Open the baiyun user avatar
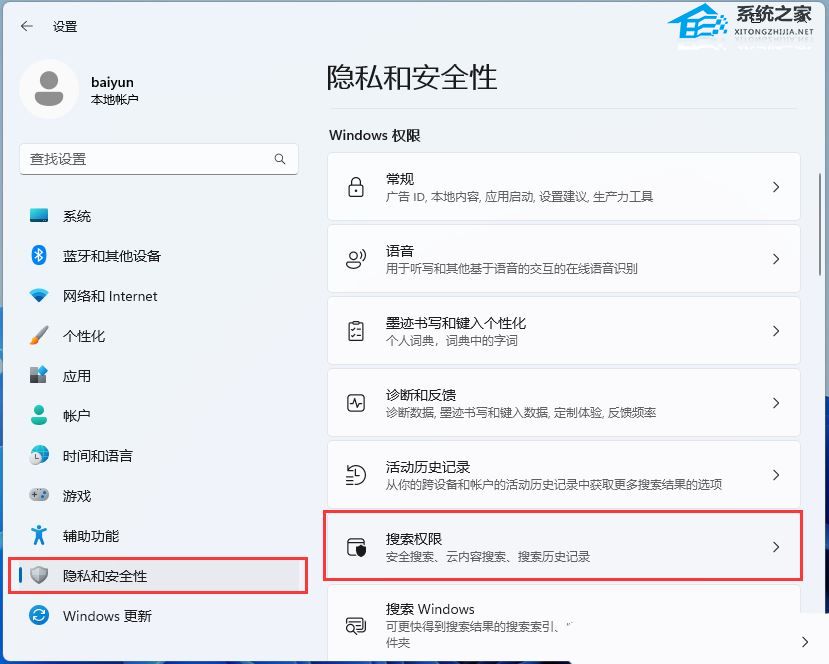The height and width of the screenshot is (664, 829). pyautogui.click(x=49, y=89)
